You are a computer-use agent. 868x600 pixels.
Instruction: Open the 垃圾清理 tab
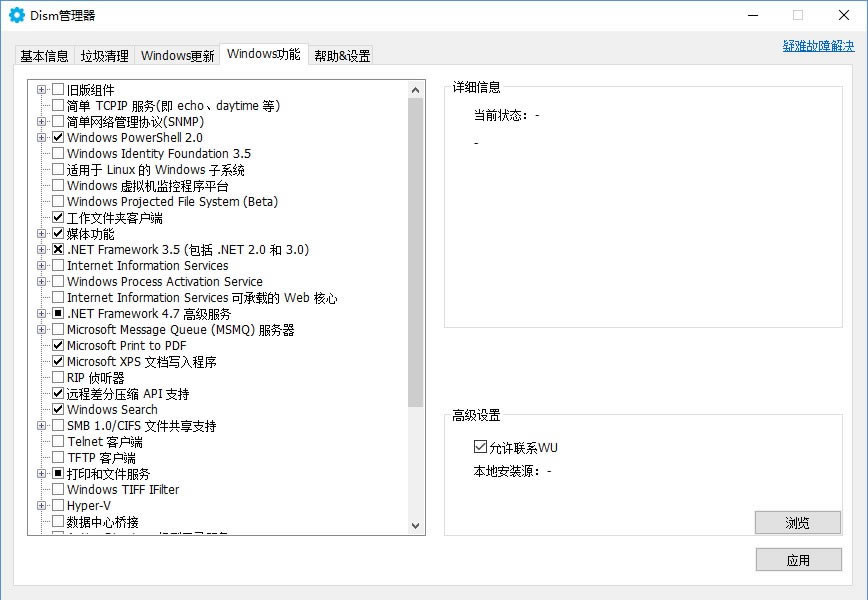[x=105, y=56]
